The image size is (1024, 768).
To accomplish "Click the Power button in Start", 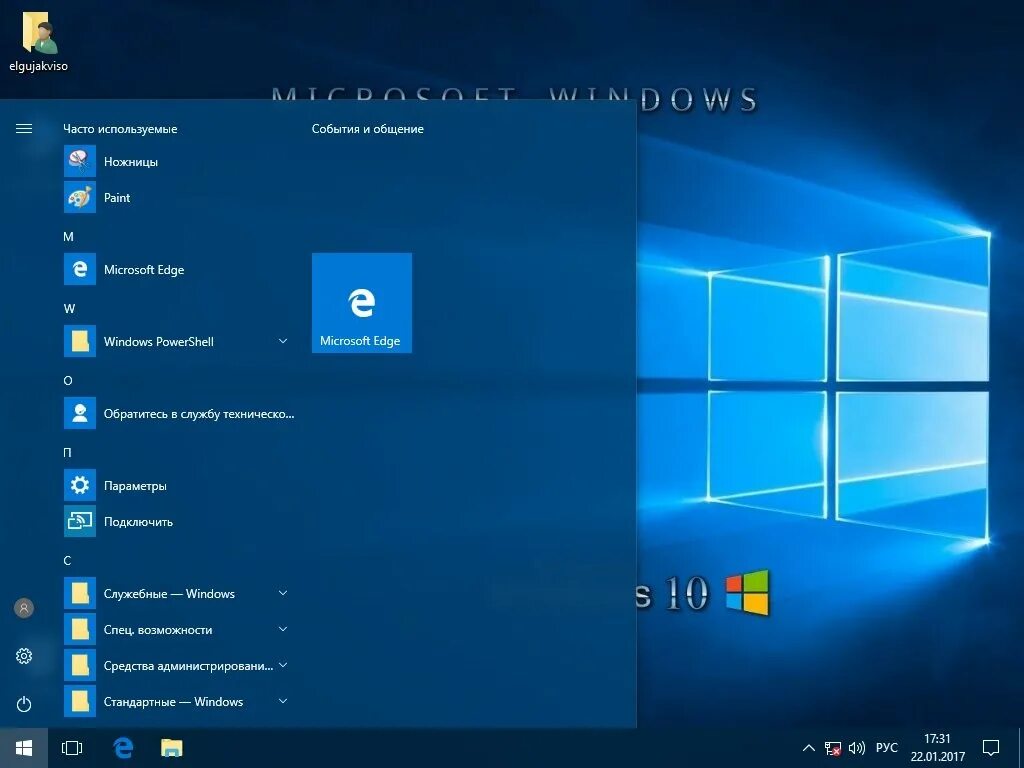I will coord(24,704).
